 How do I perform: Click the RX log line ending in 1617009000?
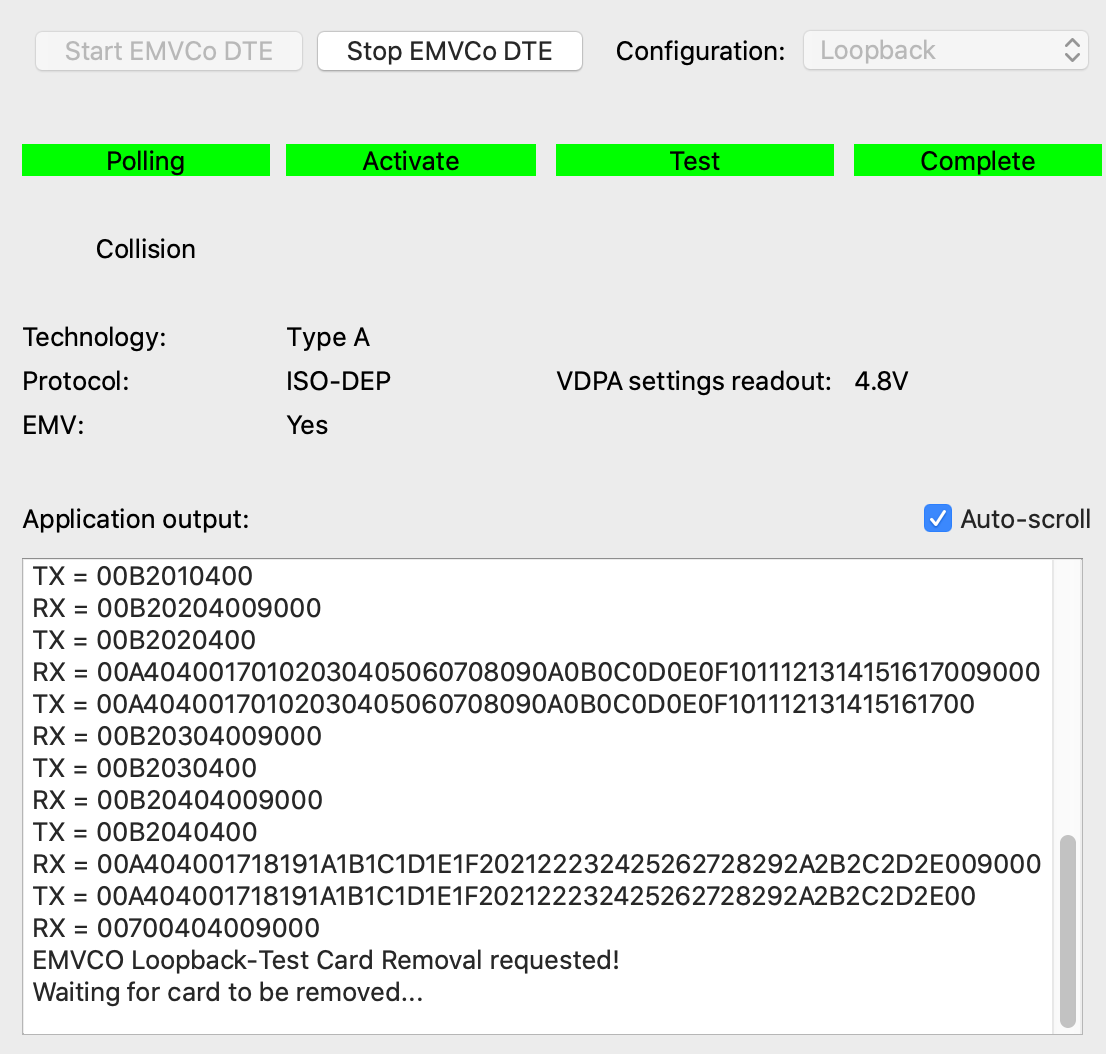coord(536,672)
